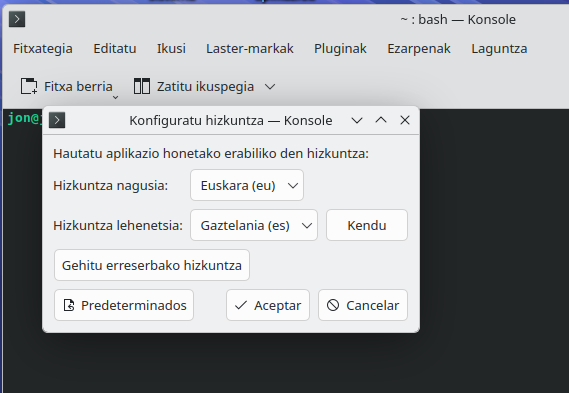Click the Zatitu ikuspegia toolbar label

pos(205,86)
